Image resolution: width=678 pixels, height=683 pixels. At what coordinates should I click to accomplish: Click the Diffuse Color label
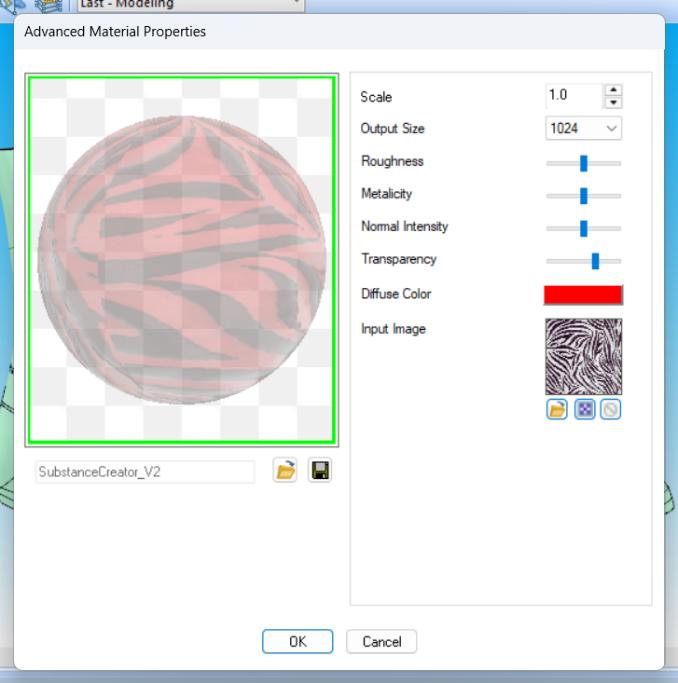(x=396, y=294)
